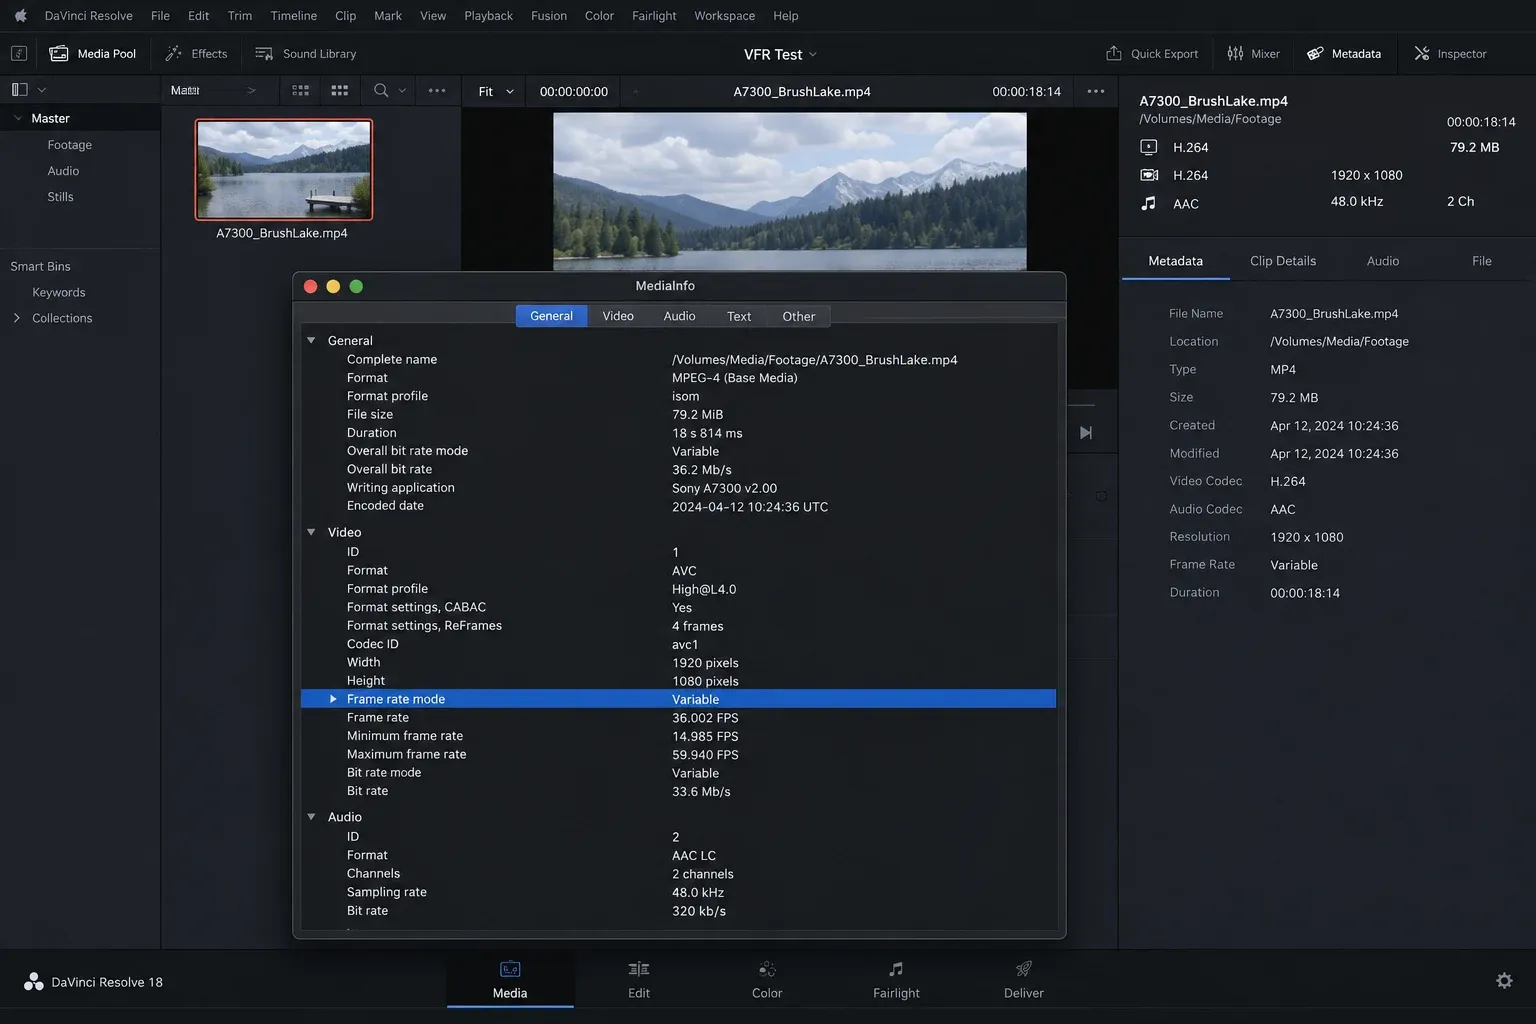The height and width of the screenshot is (1024, 1536).
Task: Click the 00:00:00:00 viewer timecode field
Action: click(573, 91)
